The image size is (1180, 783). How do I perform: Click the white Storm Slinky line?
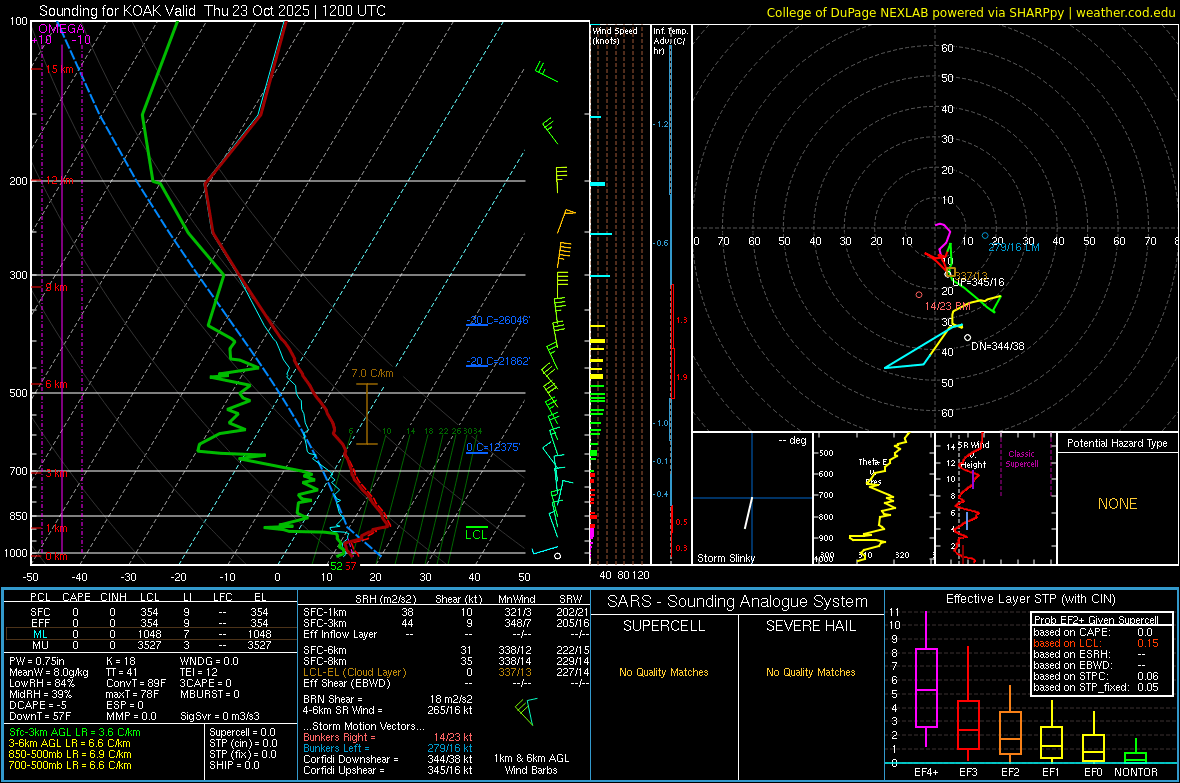click(x=749, y=513)
